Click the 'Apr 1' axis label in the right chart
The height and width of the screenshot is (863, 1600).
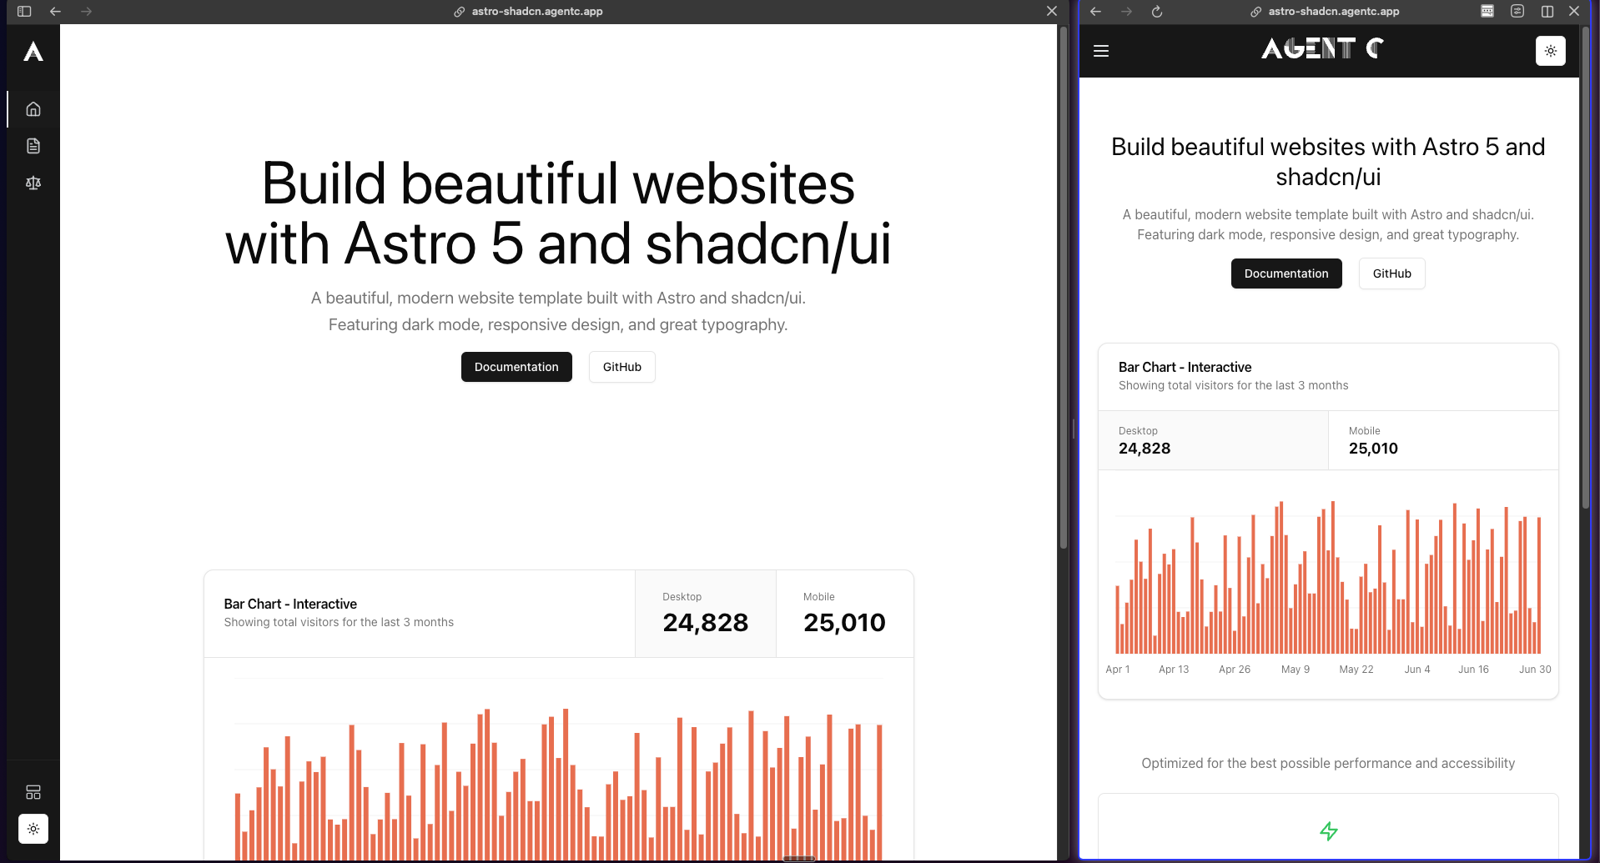(x=1118, y=669)
